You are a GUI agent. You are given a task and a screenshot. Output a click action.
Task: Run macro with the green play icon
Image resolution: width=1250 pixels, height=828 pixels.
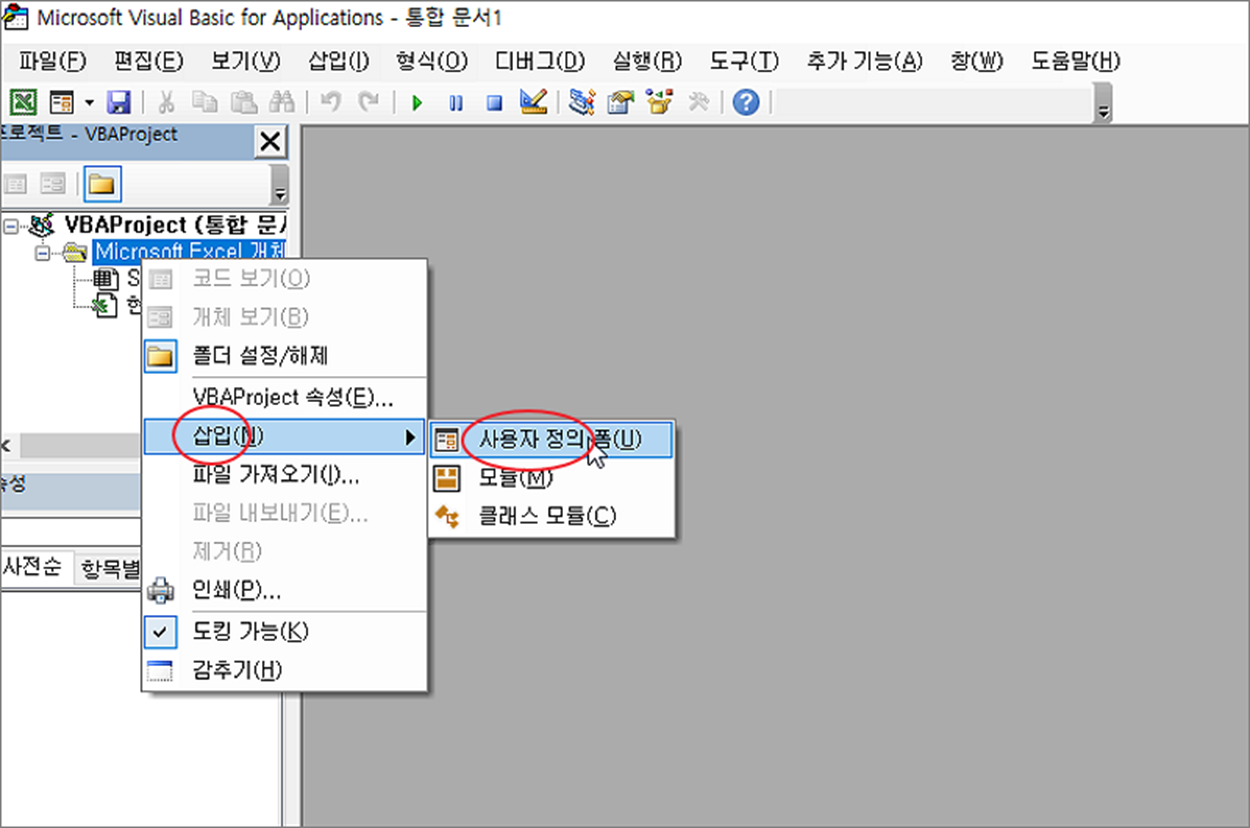418,102
